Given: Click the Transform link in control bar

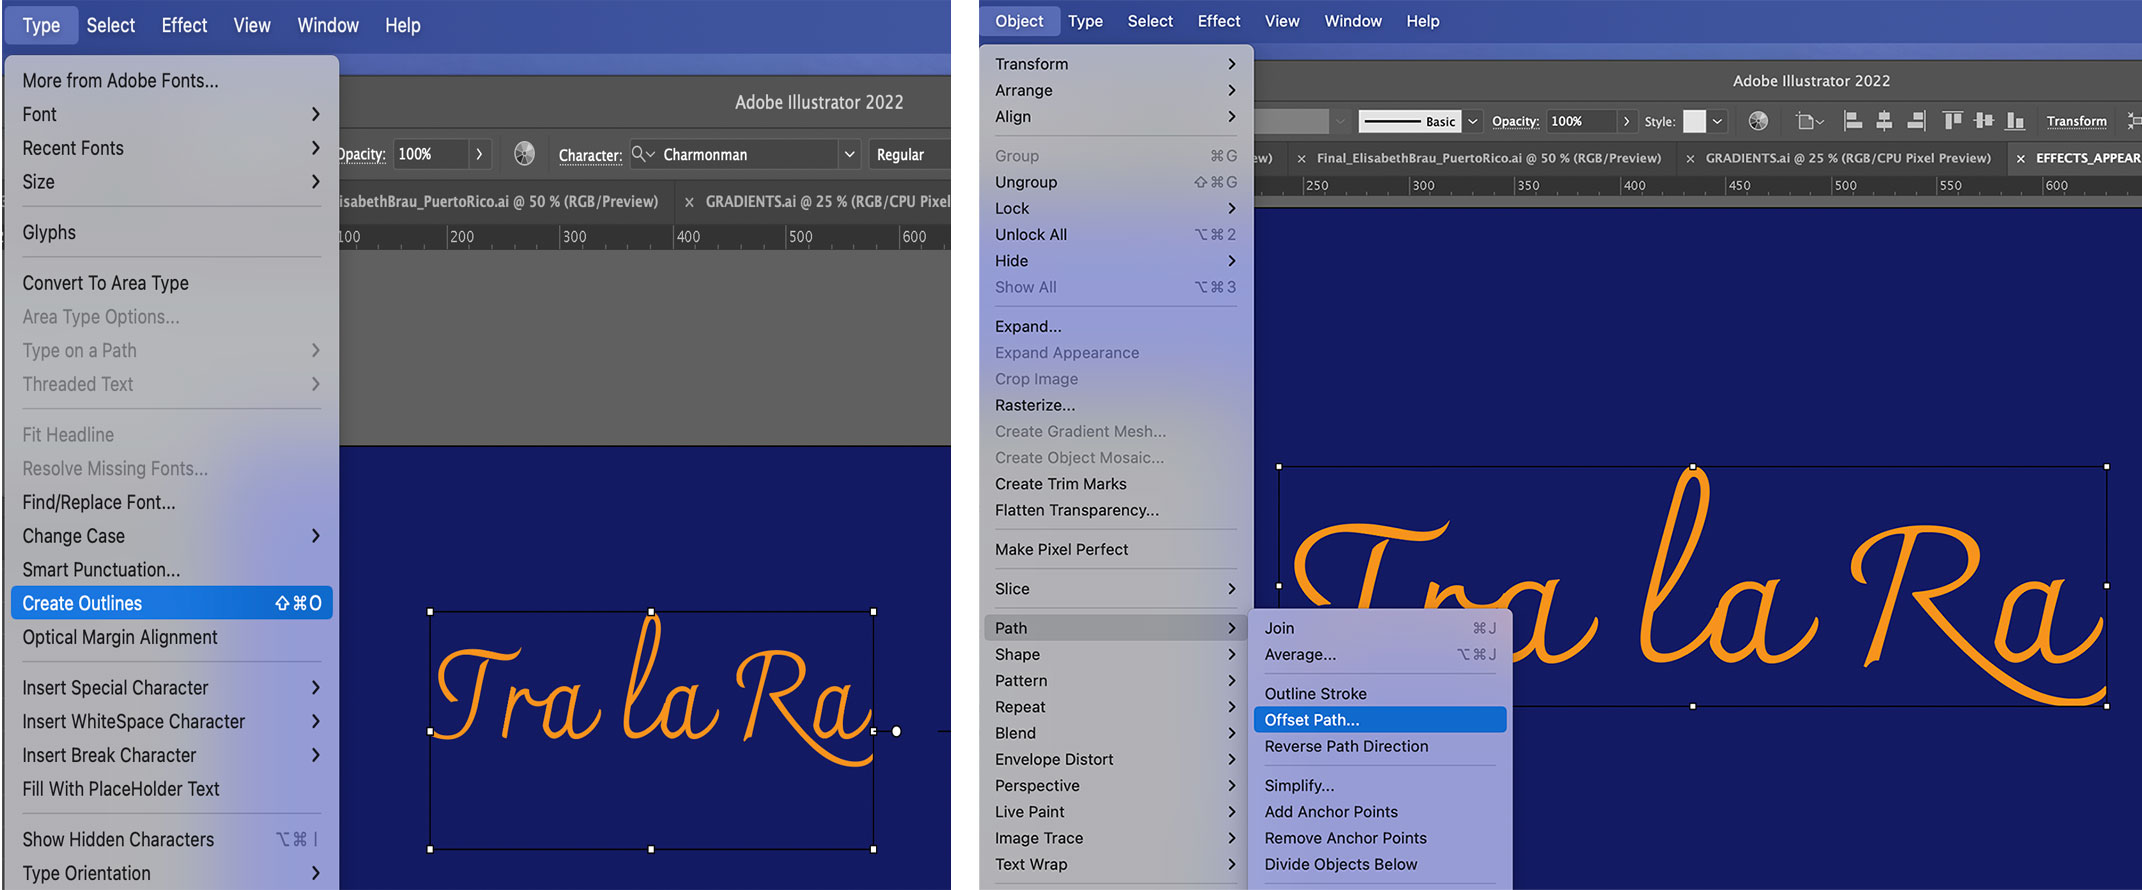Looking at the screenshot, I should click(x=2076, y=121).
